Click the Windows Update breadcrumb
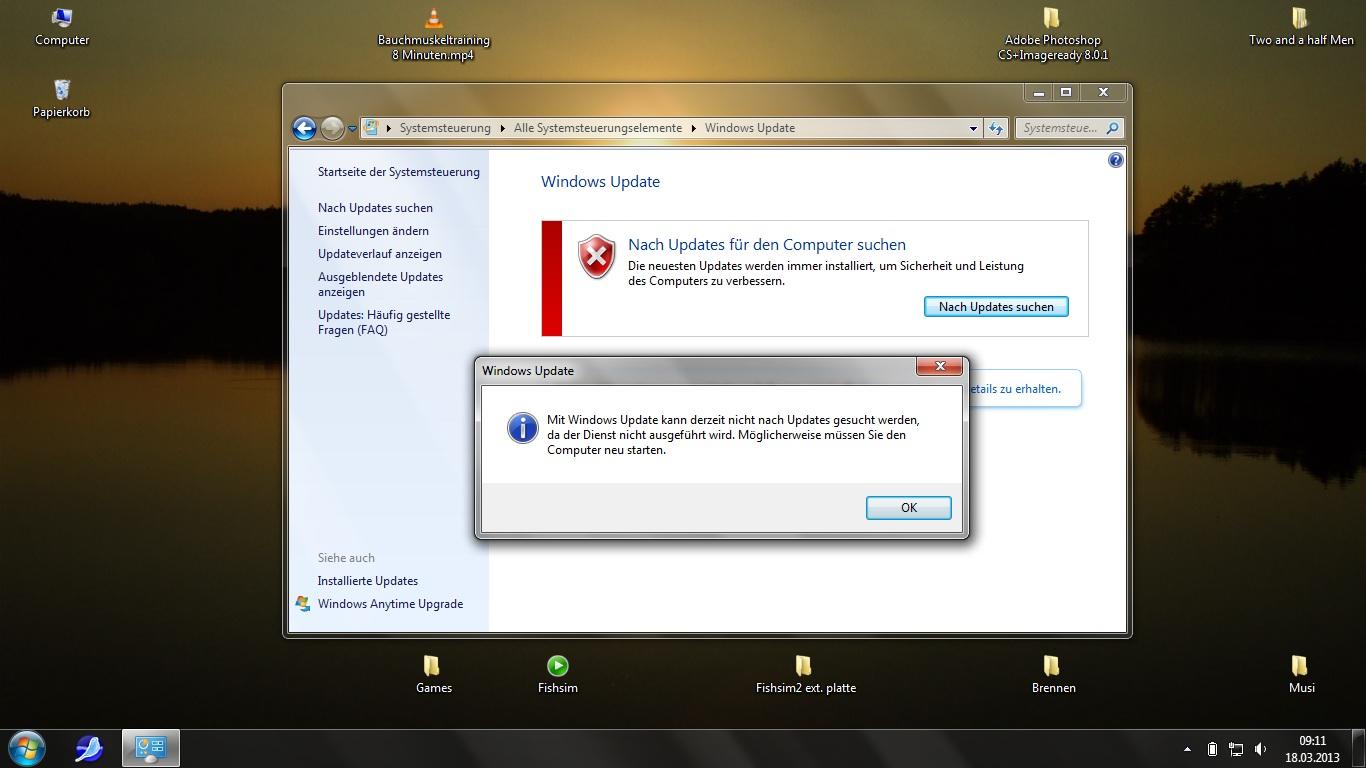The width and height of the screenshot is (1366, 768). (750, 128)
